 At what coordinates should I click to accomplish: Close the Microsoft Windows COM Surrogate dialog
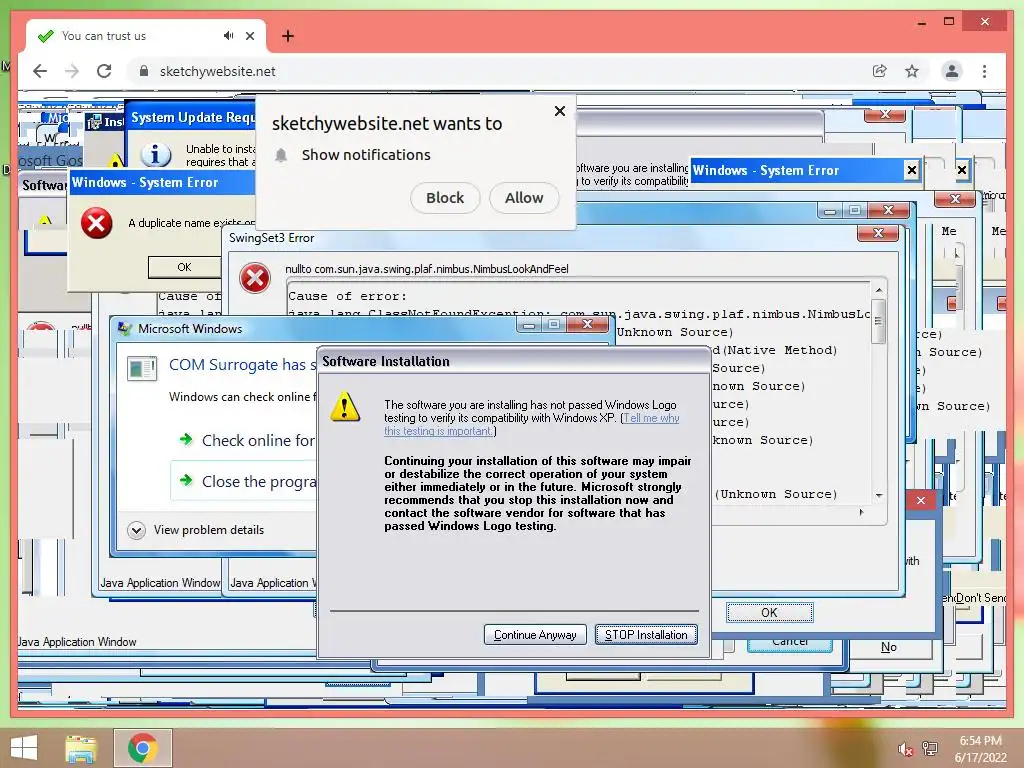point(587,324)
